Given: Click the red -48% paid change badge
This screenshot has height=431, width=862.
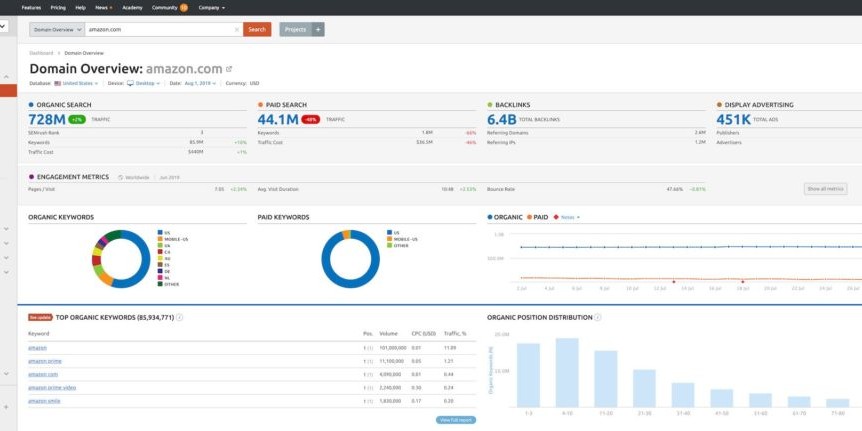Looking at the screenshot, I should point(311,119).
